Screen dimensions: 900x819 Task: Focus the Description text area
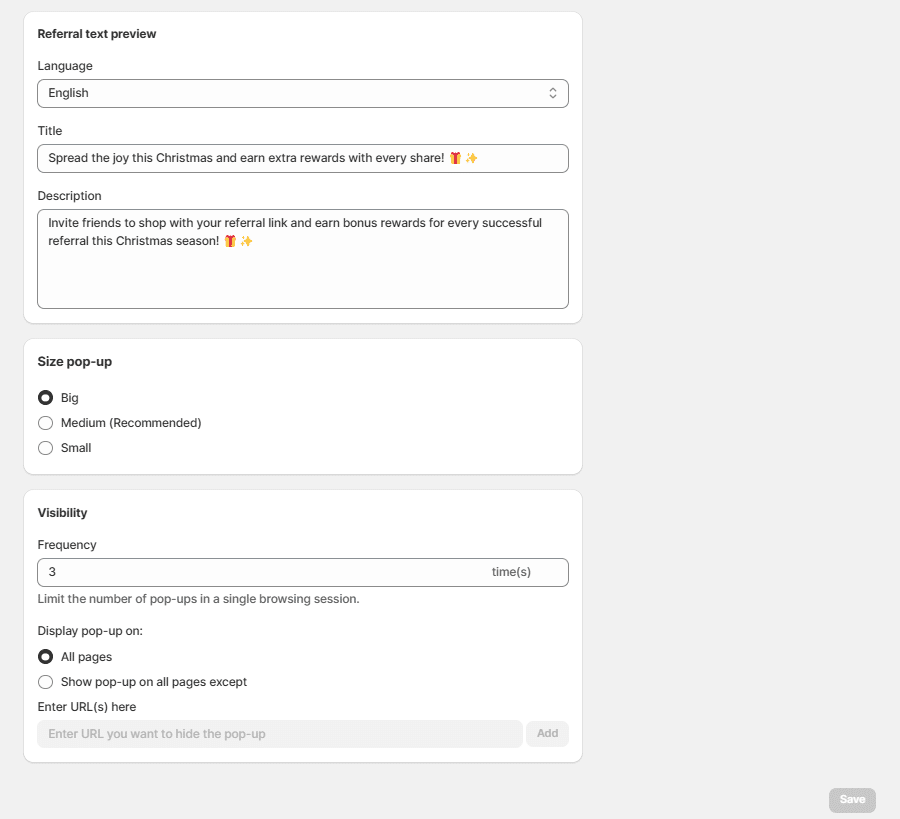pos(302,270)
